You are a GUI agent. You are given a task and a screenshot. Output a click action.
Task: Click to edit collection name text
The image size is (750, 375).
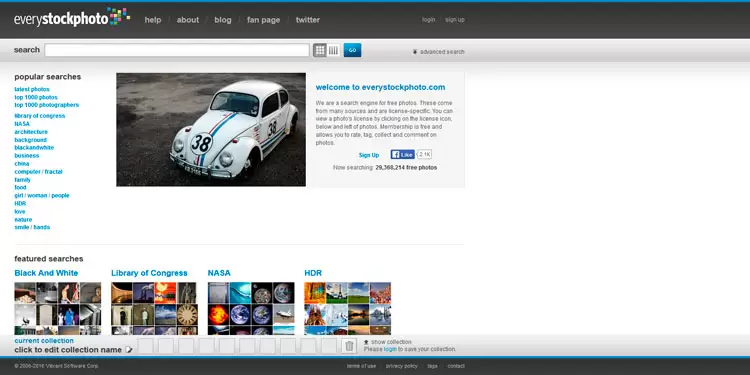[x=68, y=350]
